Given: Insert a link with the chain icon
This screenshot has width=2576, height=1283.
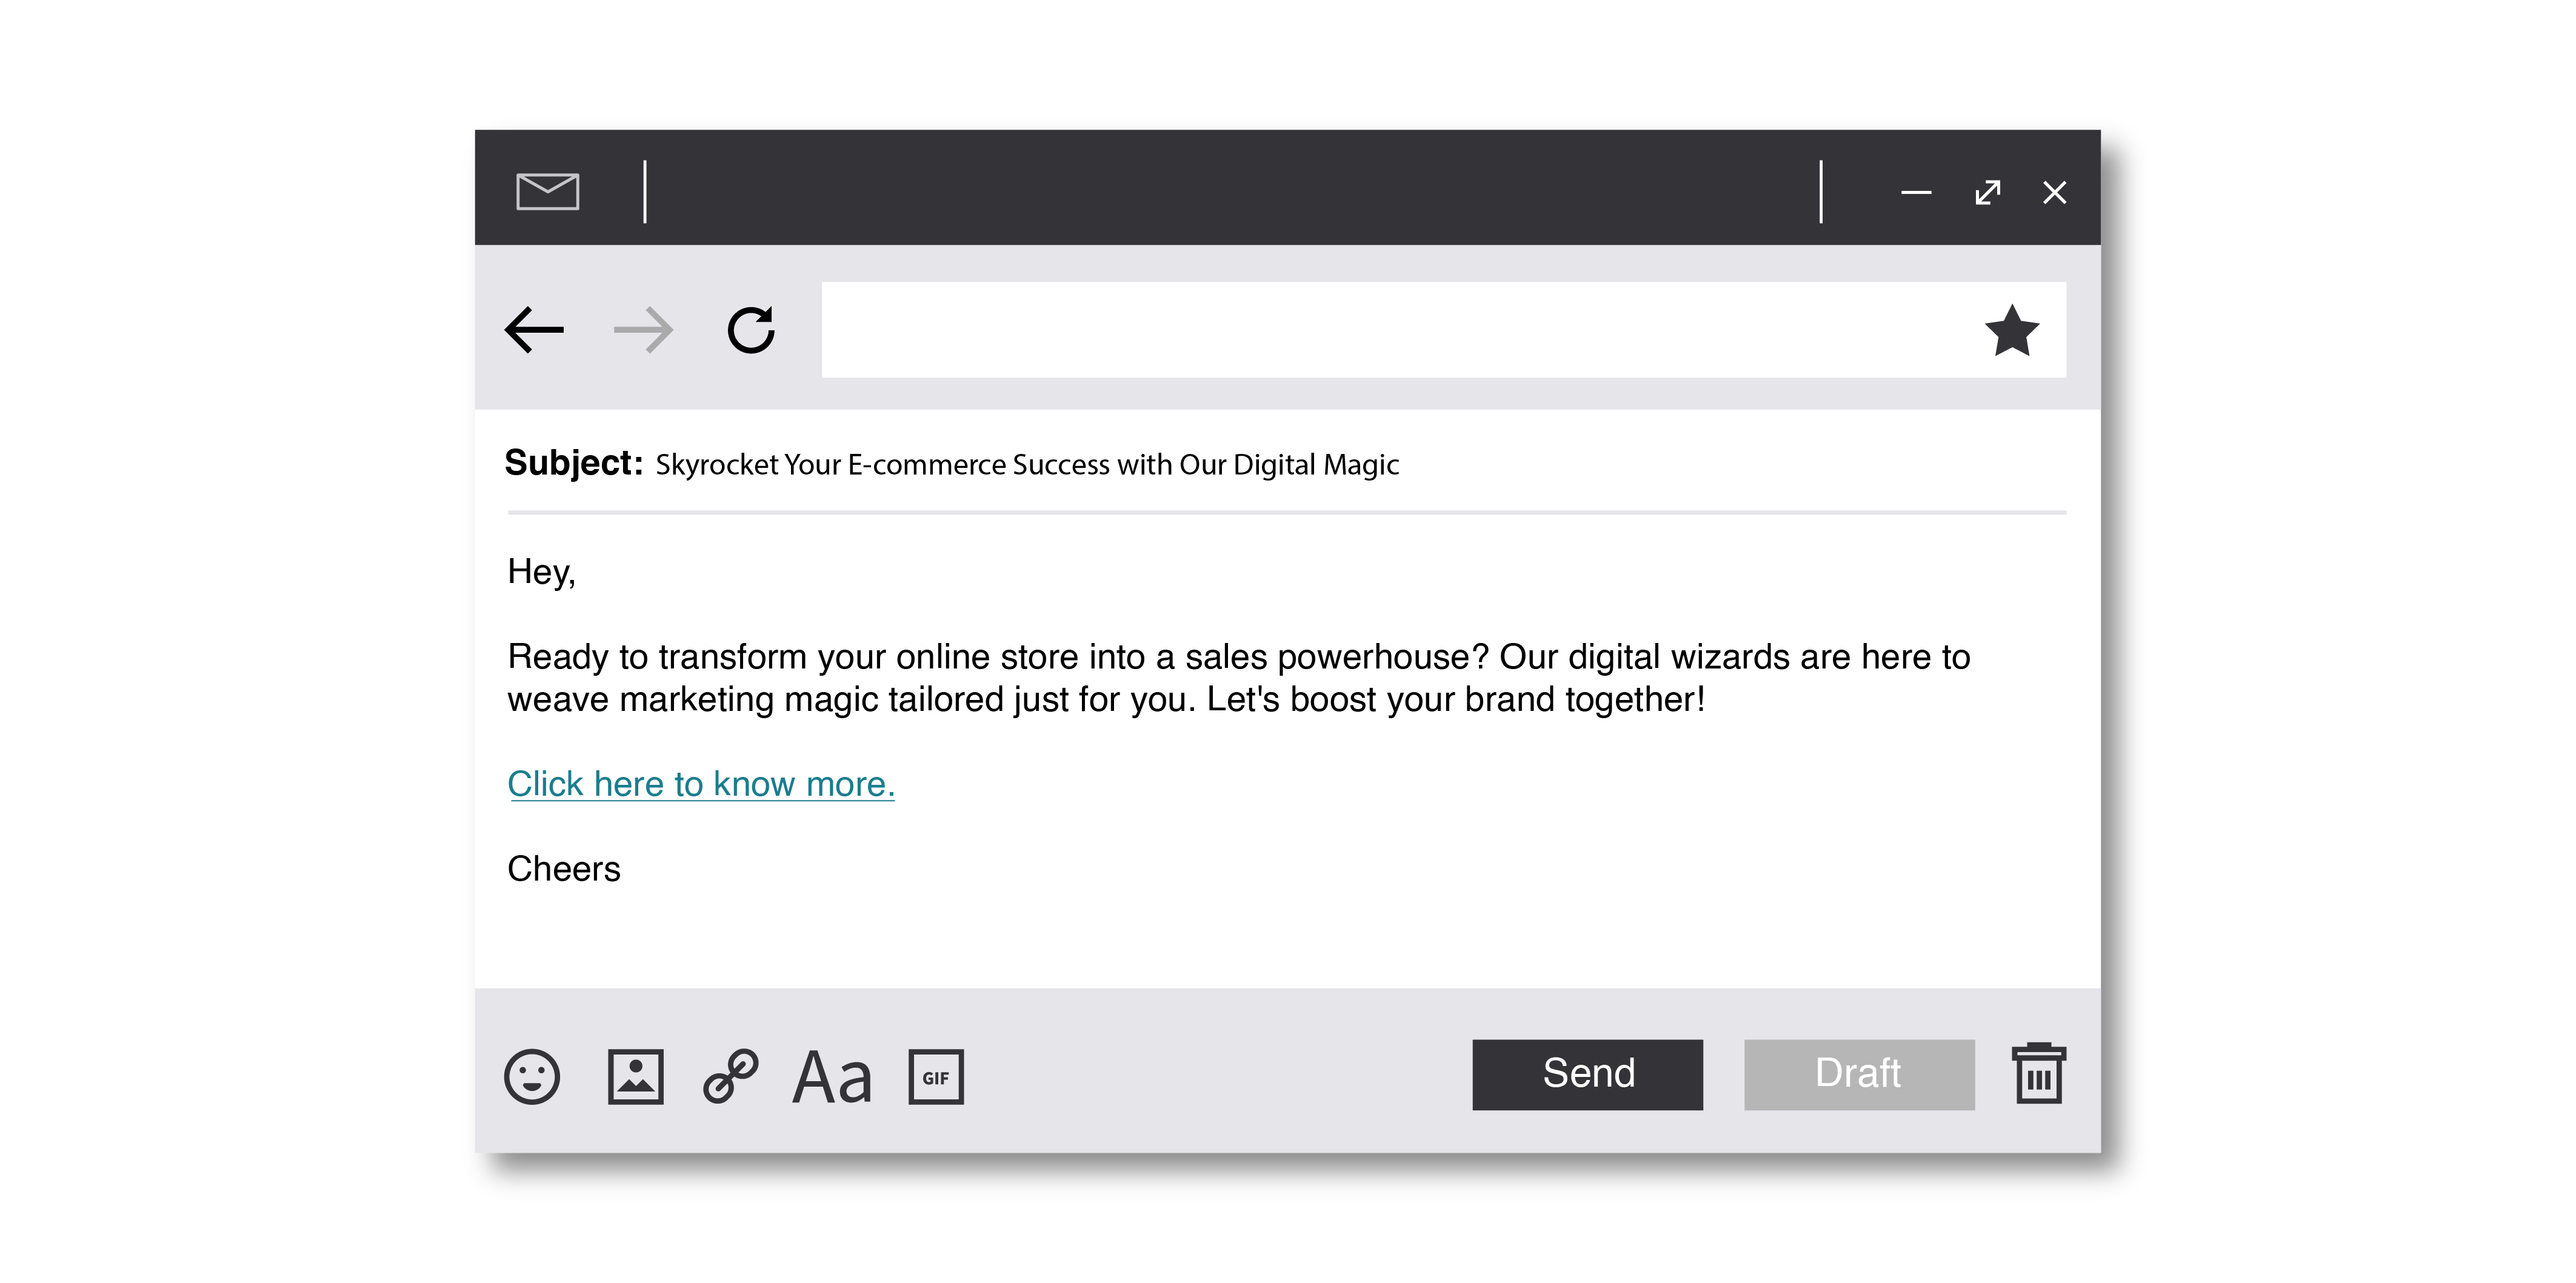Looking at the screenshot, I should [731, 1076].
